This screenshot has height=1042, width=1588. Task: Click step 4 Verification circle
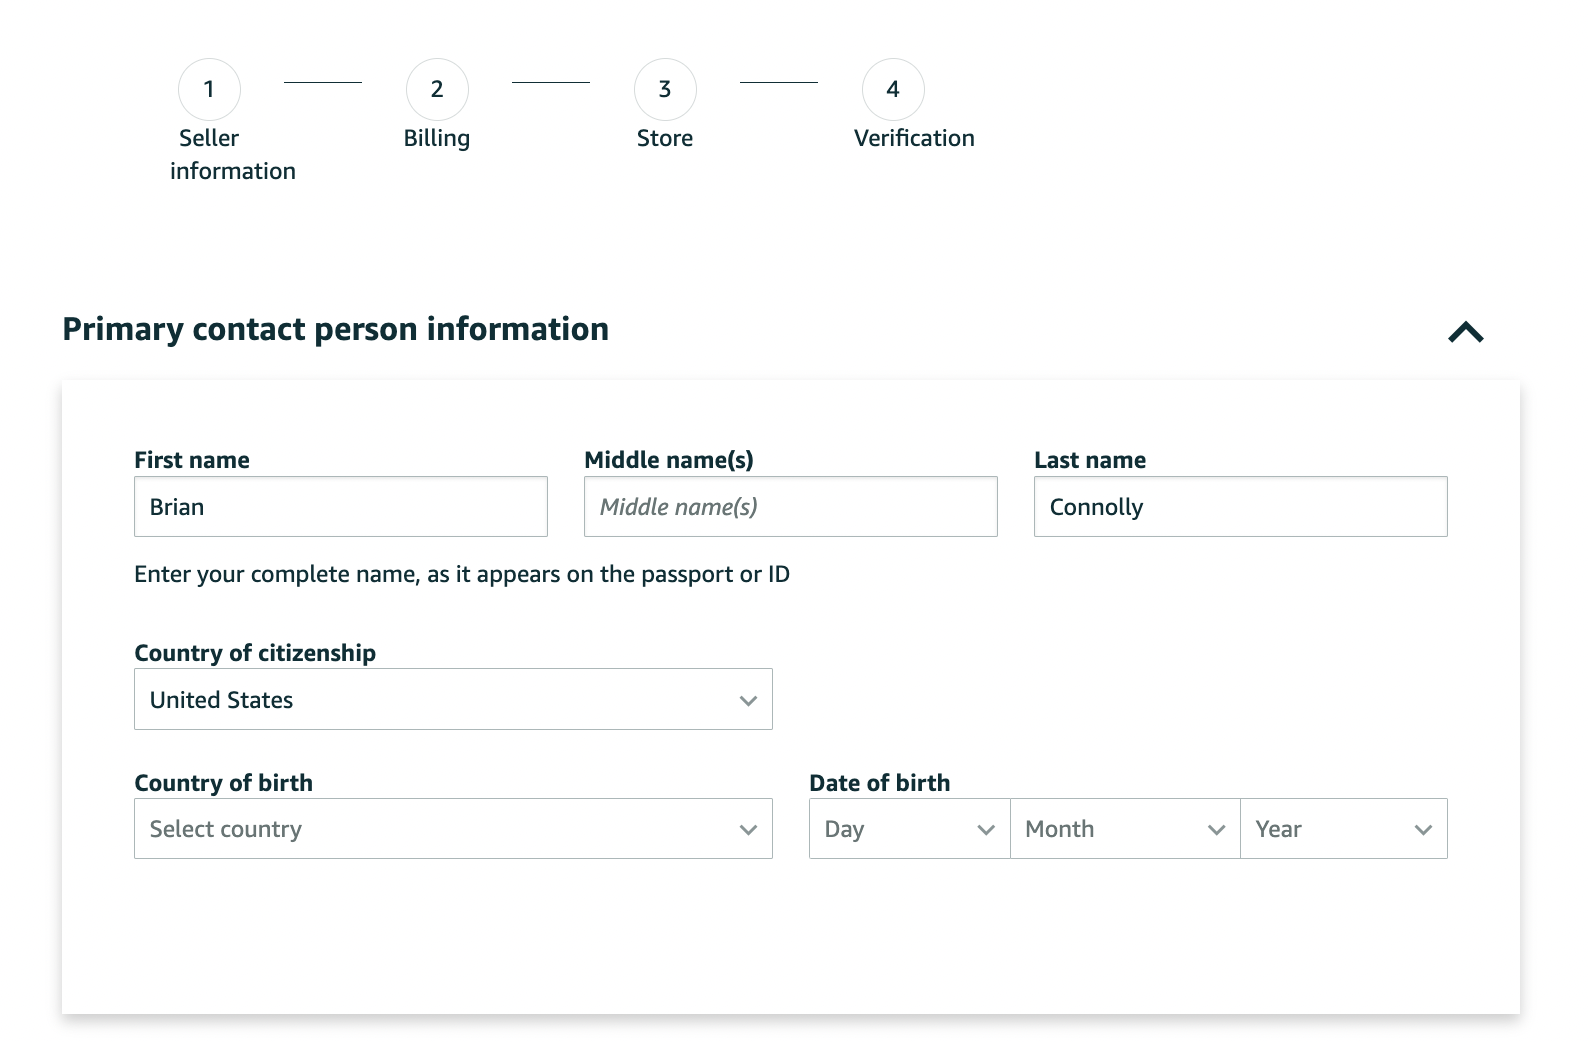pyautogui.click(x=893, y=89)
